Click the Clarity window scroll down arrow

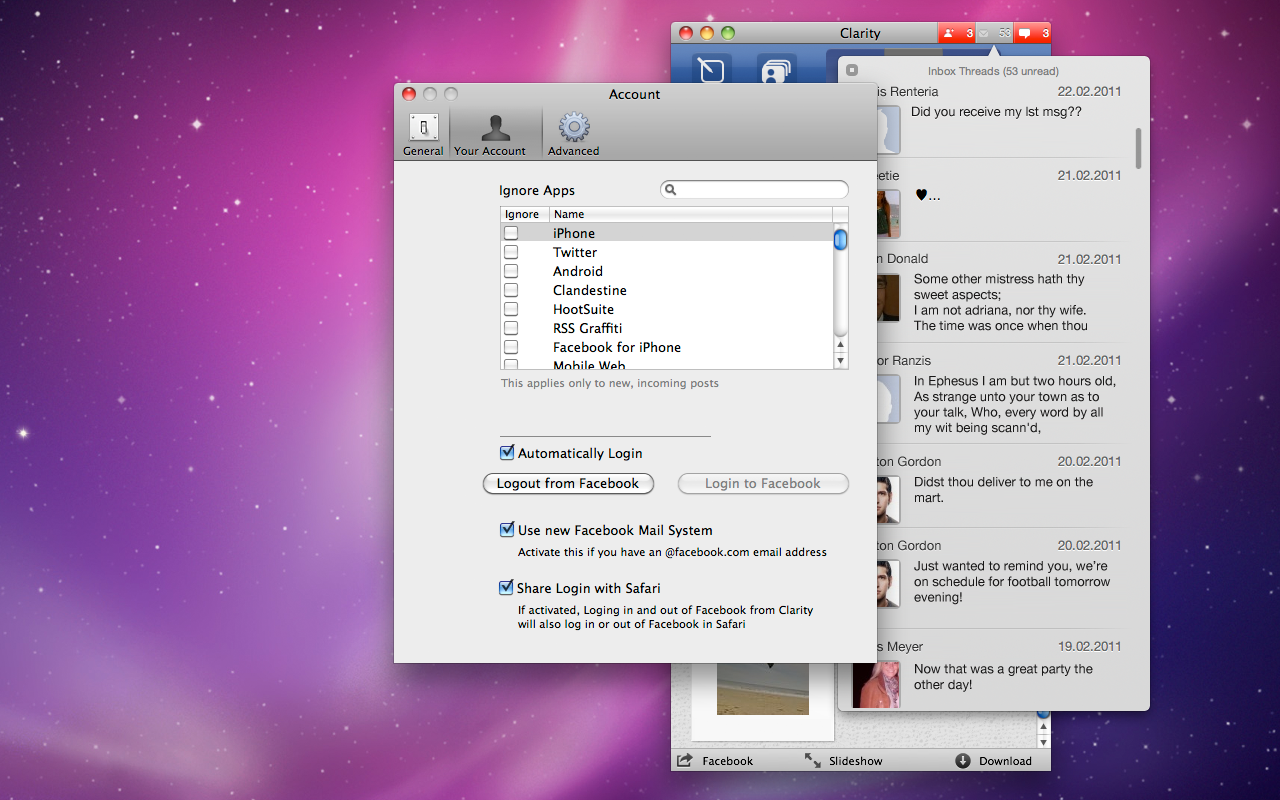point(1044,743)
